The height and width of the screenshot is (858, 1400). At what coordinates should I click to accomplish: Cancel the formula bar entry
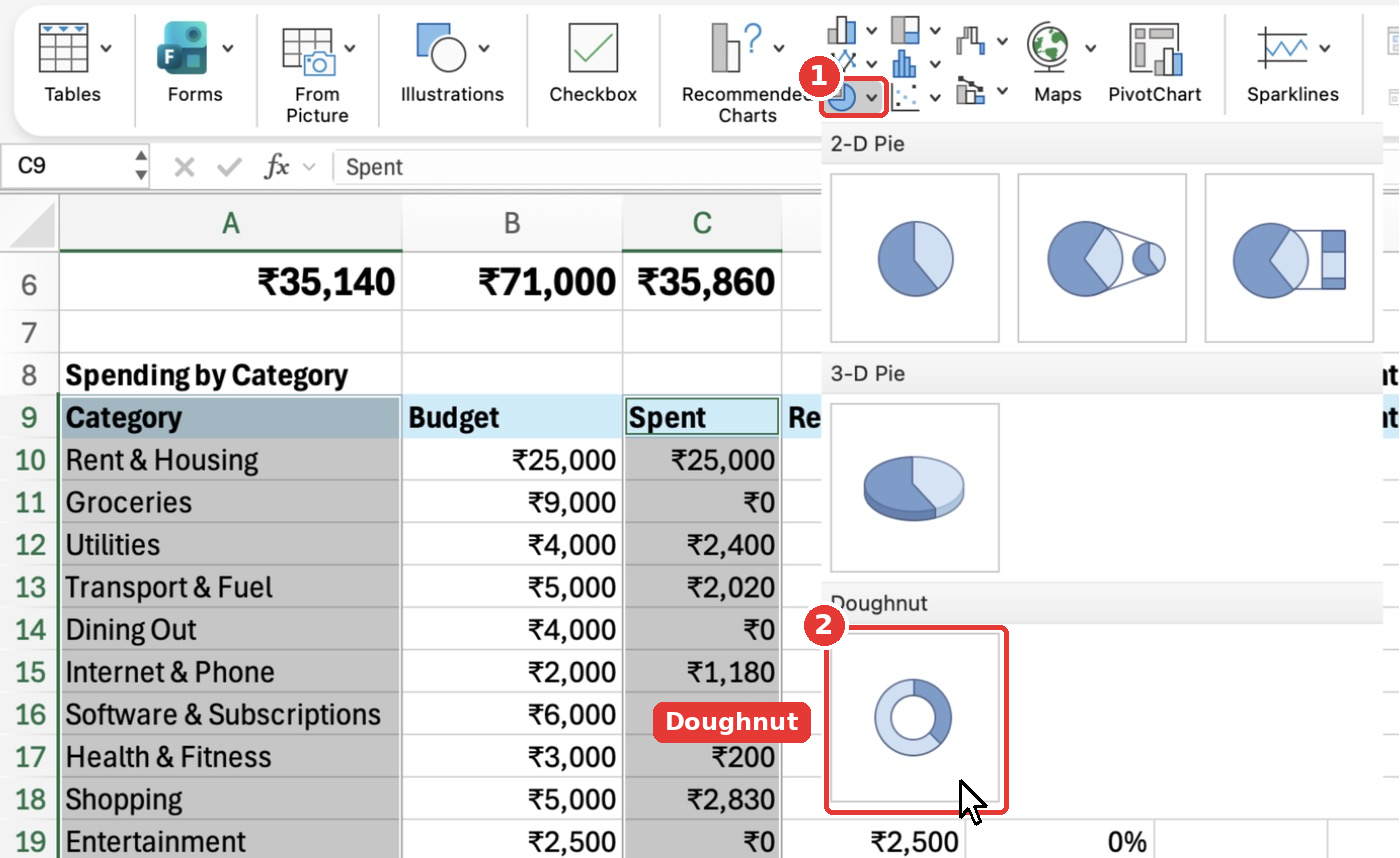click(x=184, y=167)
